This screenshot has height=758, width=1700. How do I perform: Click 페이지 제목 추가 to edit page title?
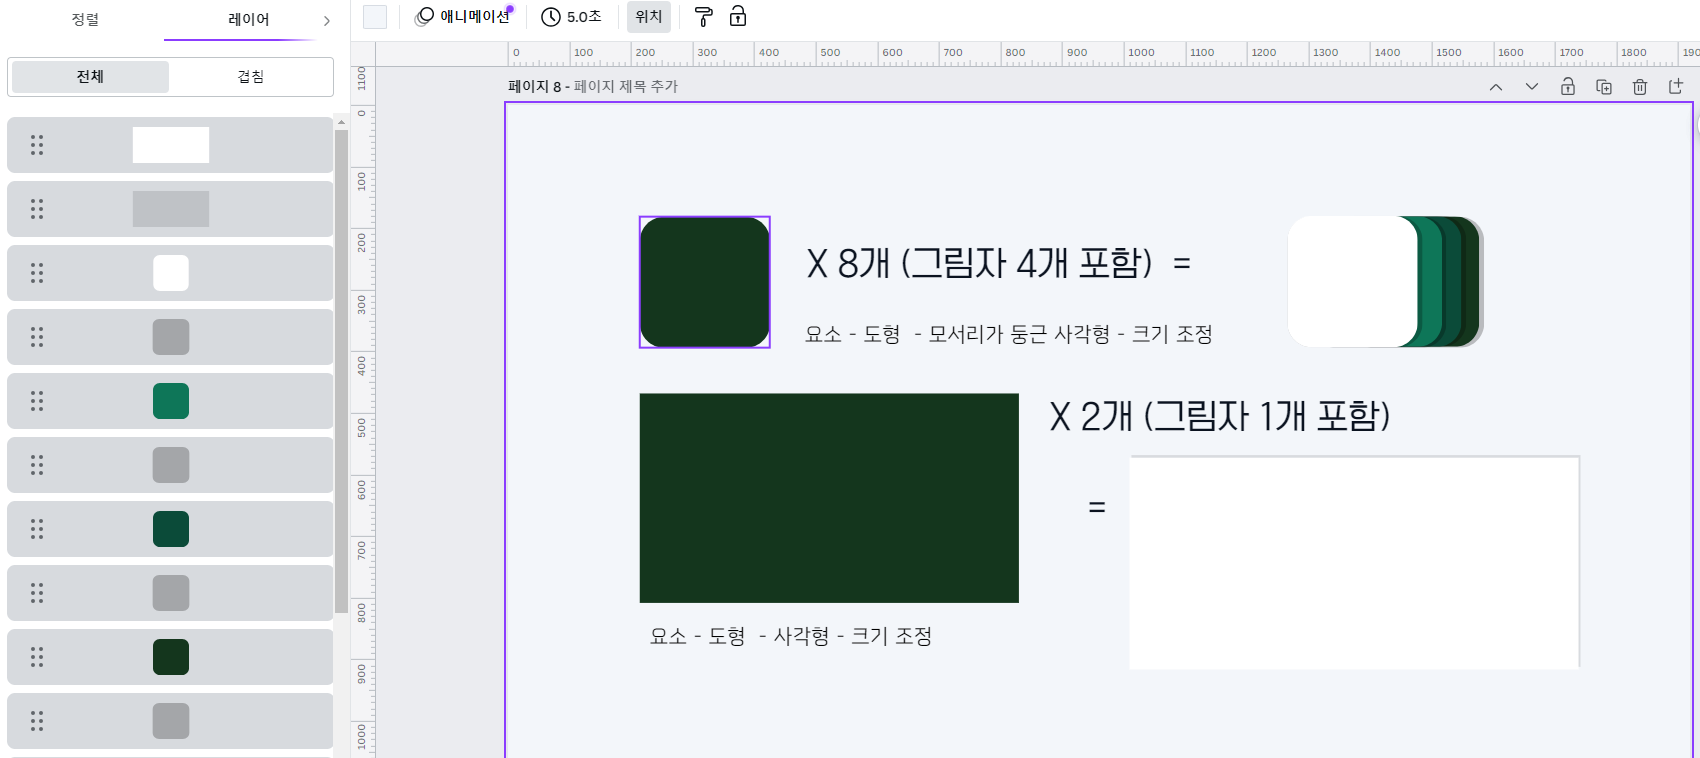626,87
